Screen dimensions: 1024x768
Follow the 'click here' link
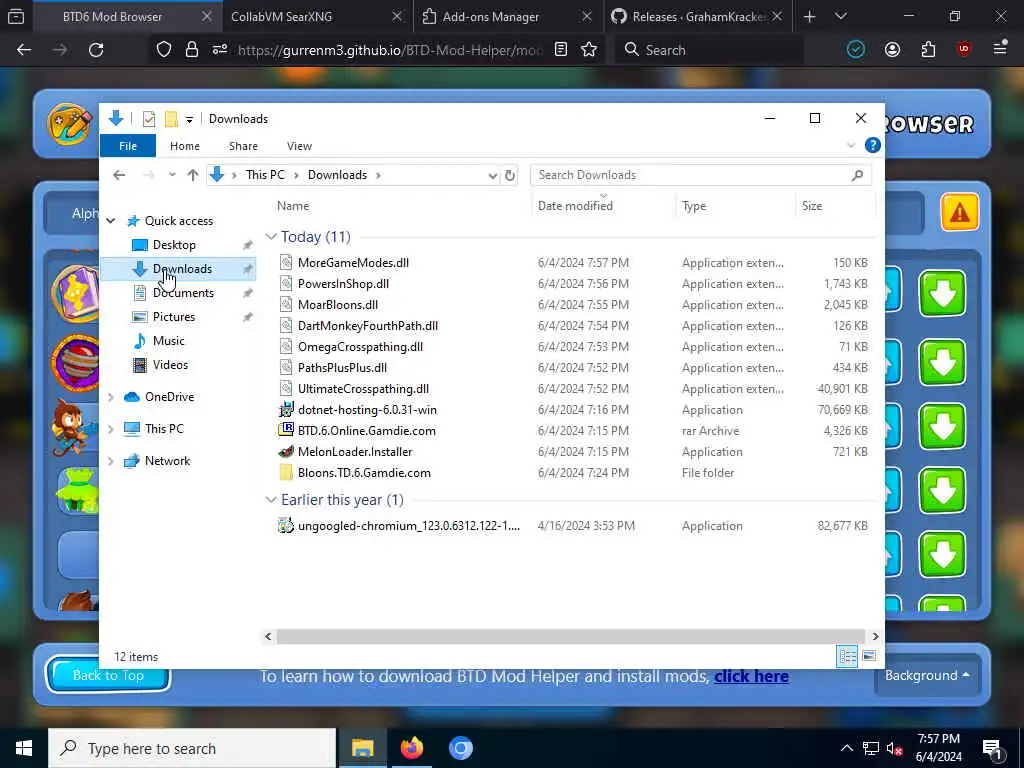[751, 677]
